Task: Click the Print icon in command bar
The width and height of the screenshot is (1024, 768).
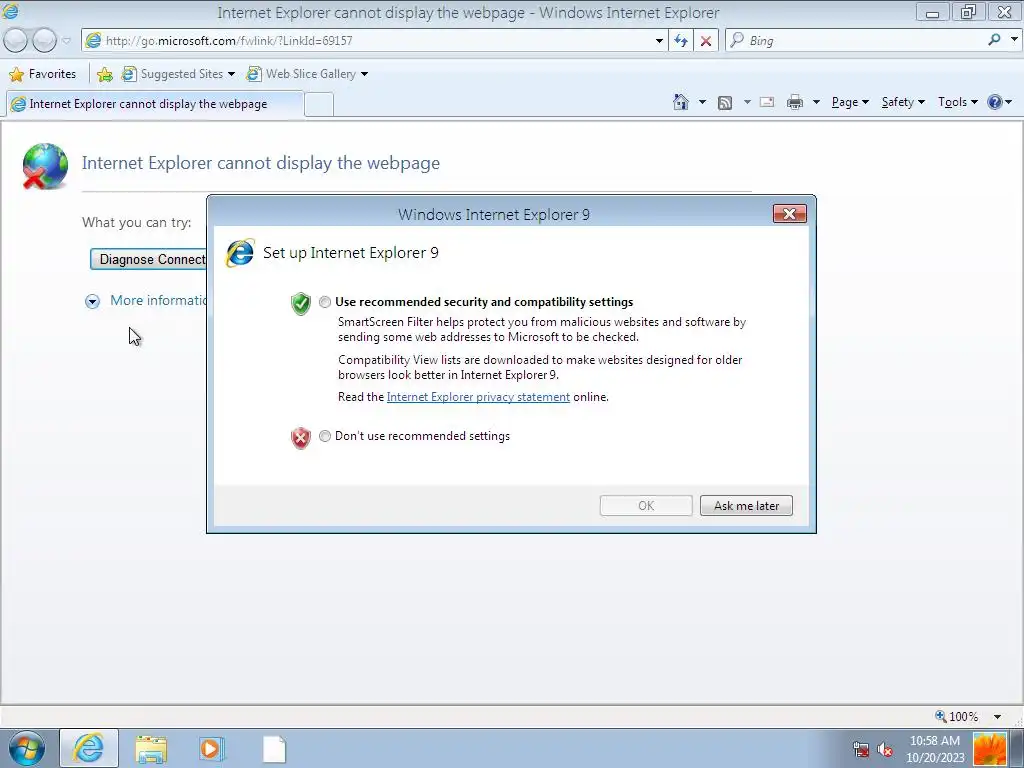Action: [x=795, y=102]
